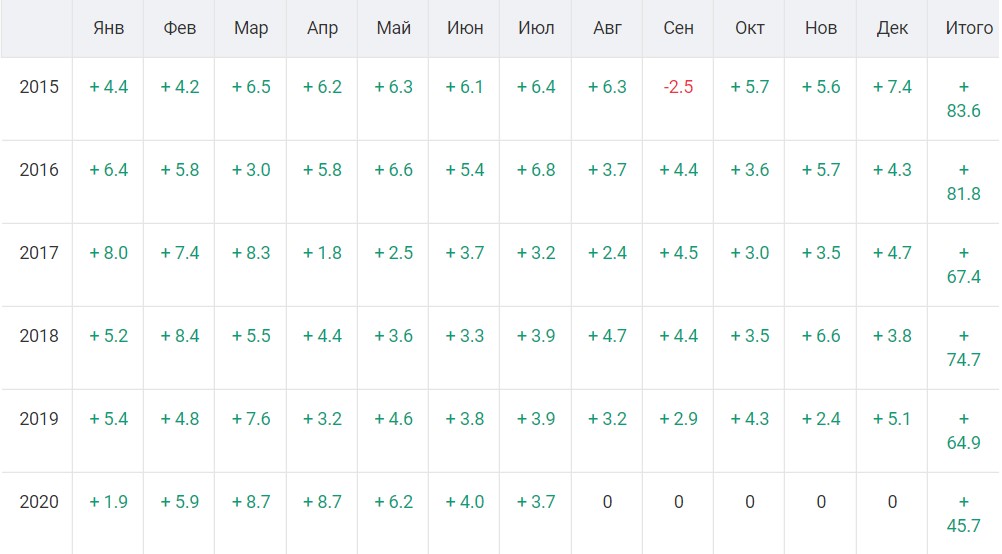Click the + 8.4 value in February 2018
The image size is (1002, 554).
(180, 336)
